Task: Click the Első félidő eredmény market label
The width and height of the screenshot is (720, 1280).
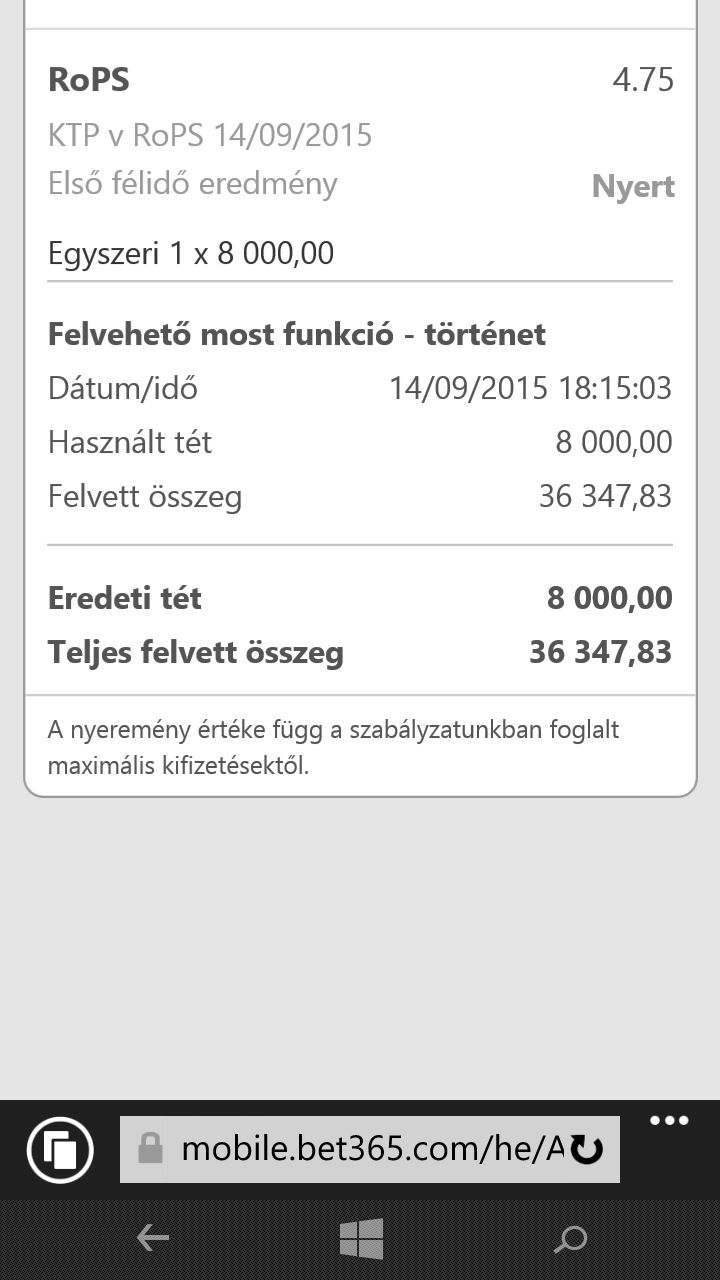Action: point(193,184)
